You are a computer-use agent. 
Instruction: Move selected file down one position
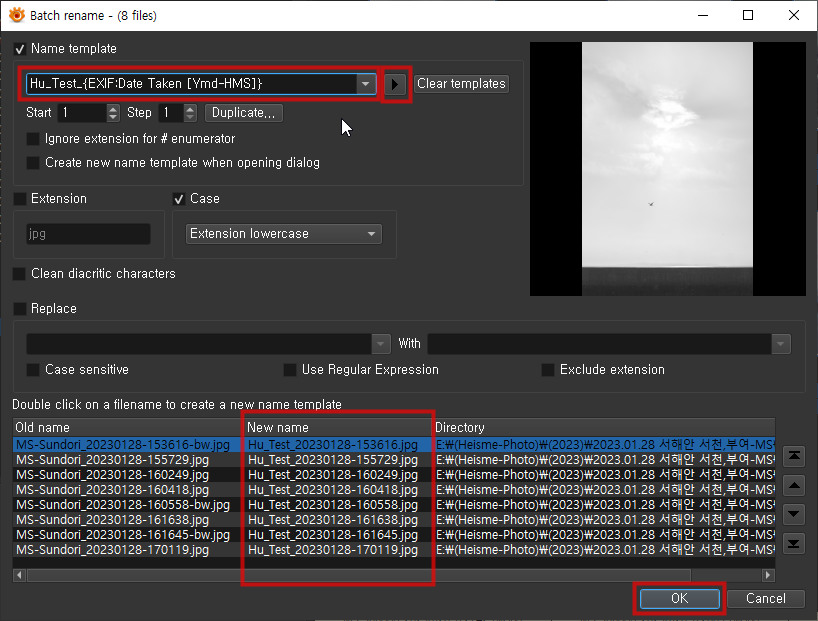point(792,514)
